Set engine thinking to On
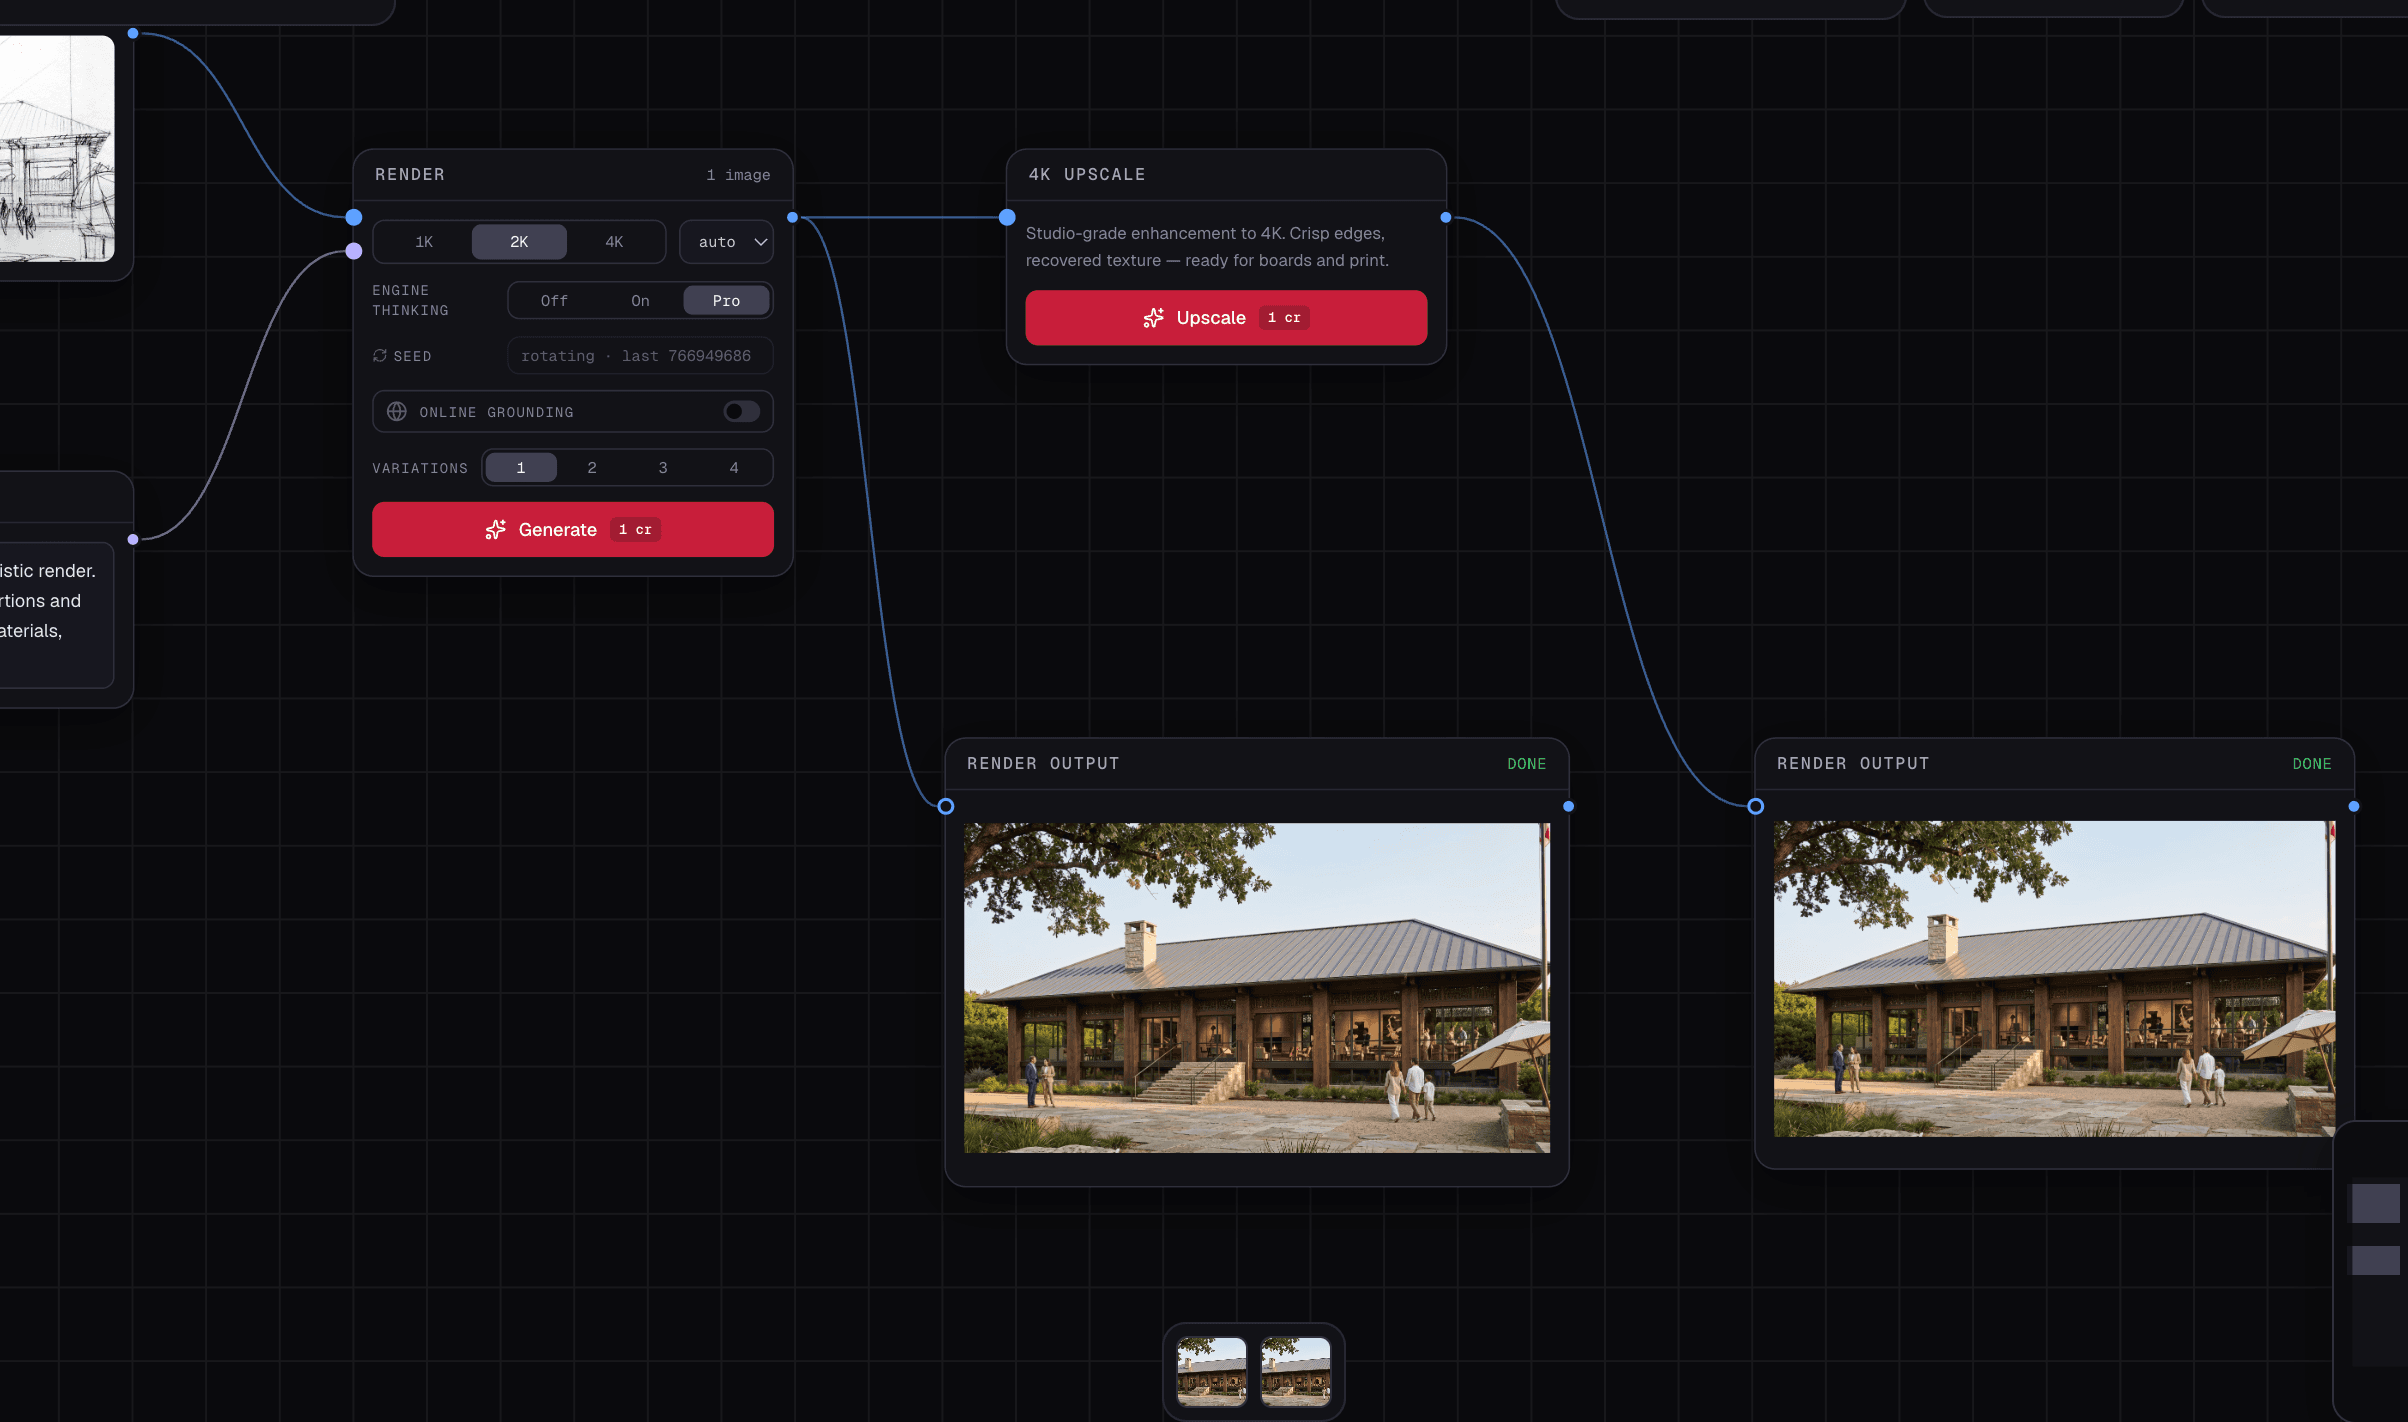Screen dimensions: 2408x1422 pos(640,301)
